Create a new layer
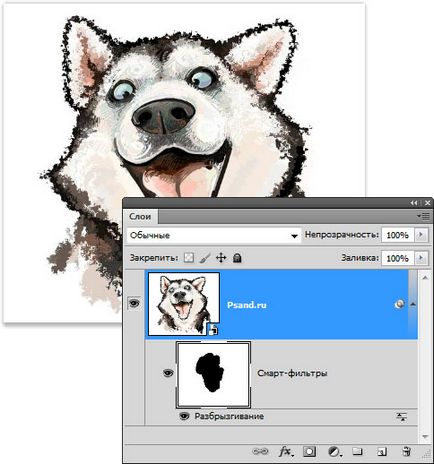The height and width of the screenshot is (464, 434). tap(382, 452)
